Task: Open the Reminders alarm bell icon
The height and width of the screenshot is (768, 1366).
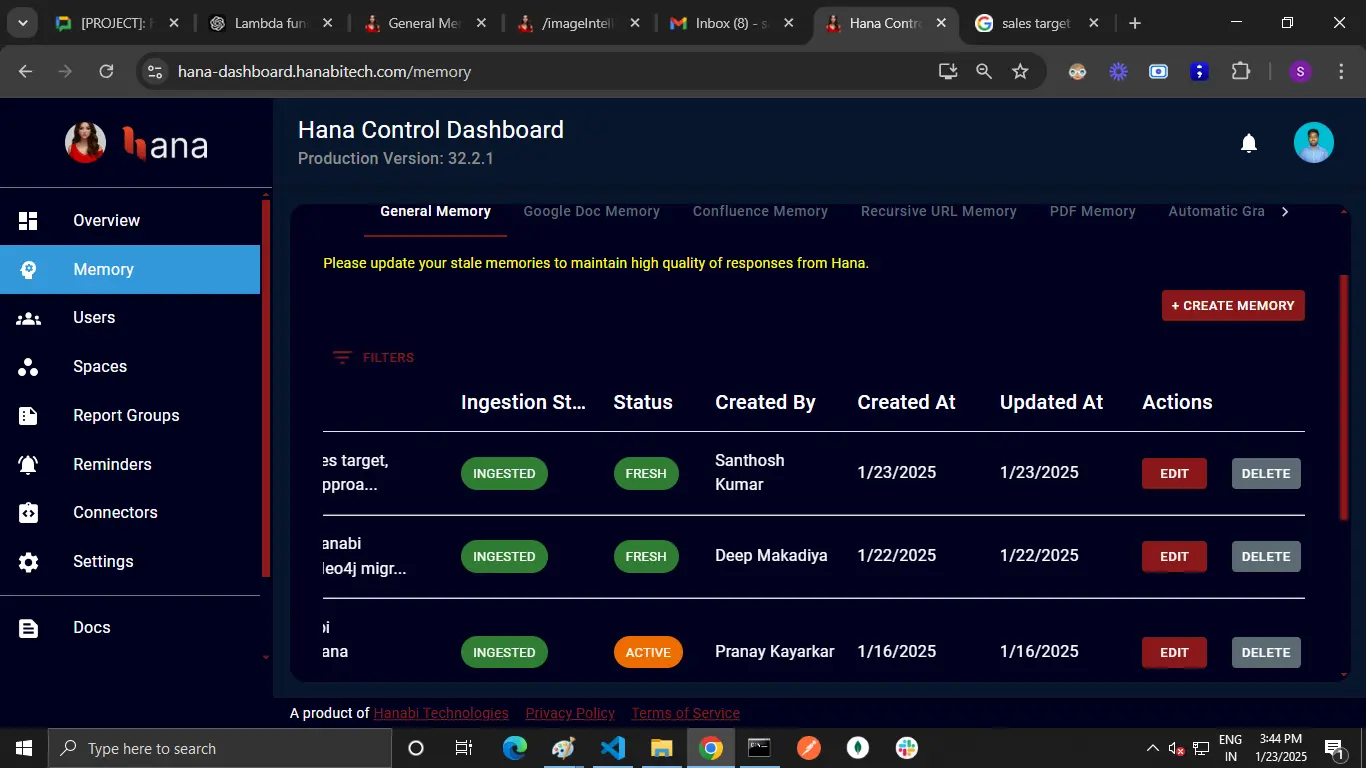Action: (x=28, y=464)
